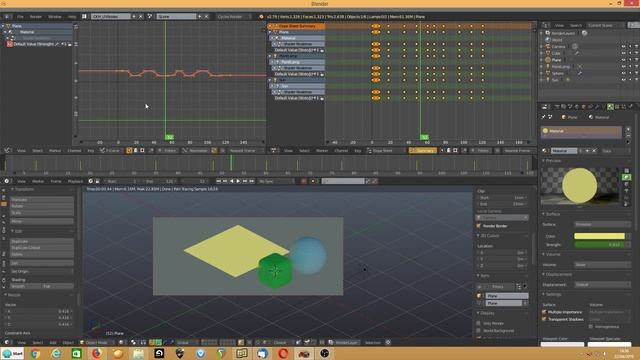Open the Surface shader type dropdown
The image size is (640, 360).
[x=602, y=224]
